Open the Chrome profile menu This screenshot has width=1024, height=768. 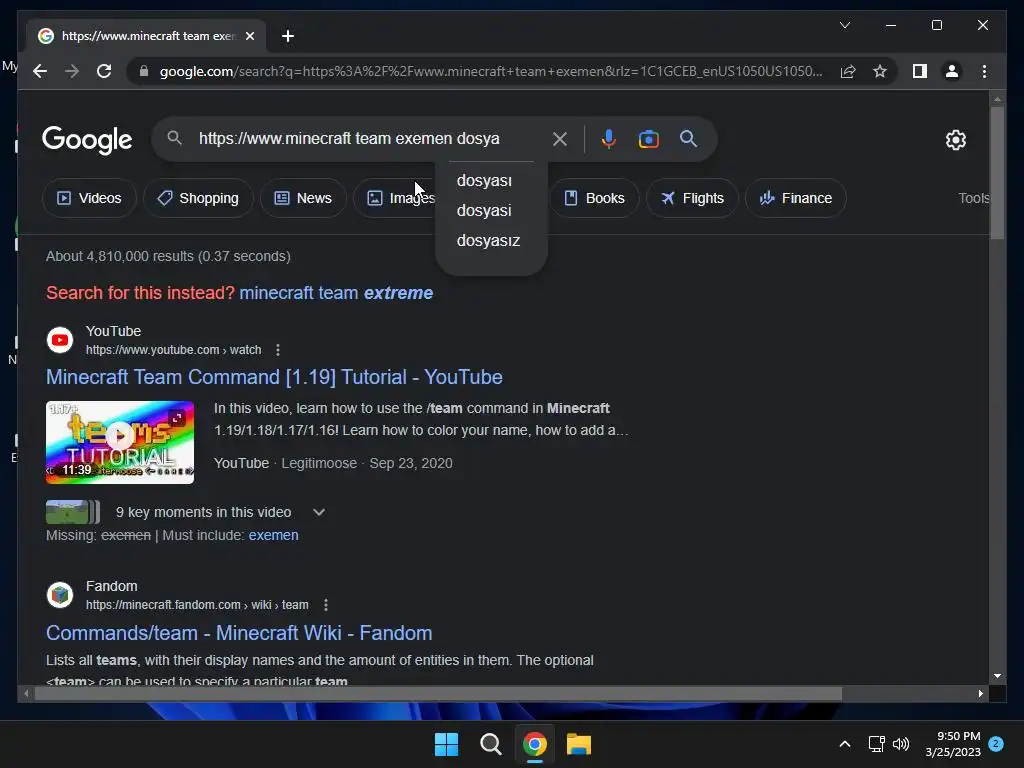tap(952, 71)
